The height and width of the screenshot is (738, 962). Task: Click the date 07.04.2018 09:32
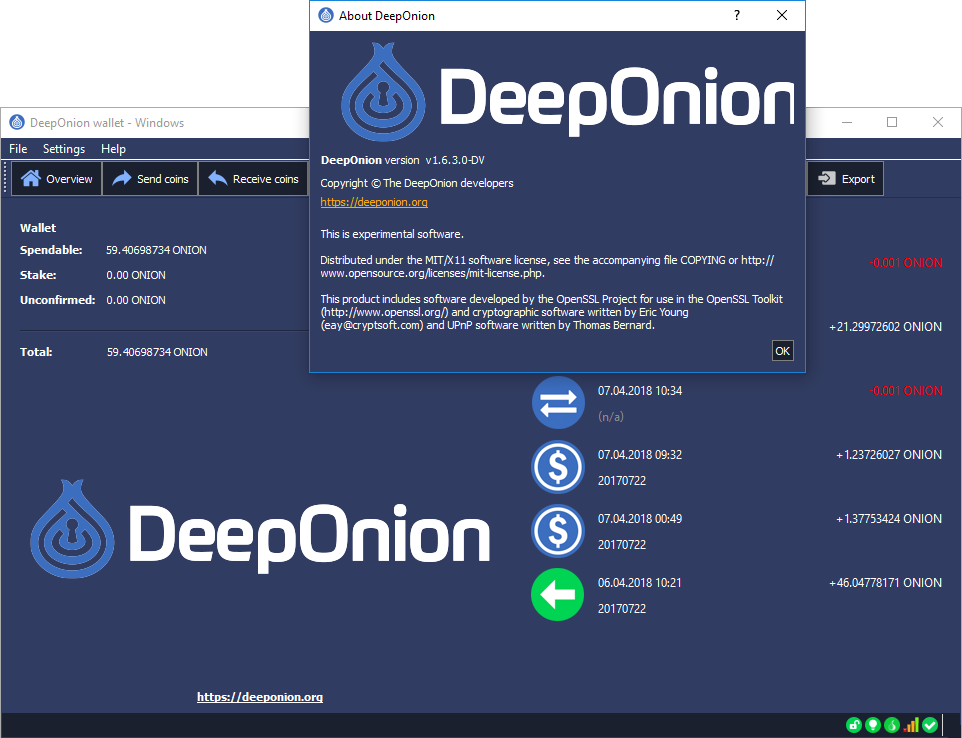tap(640, 455)
